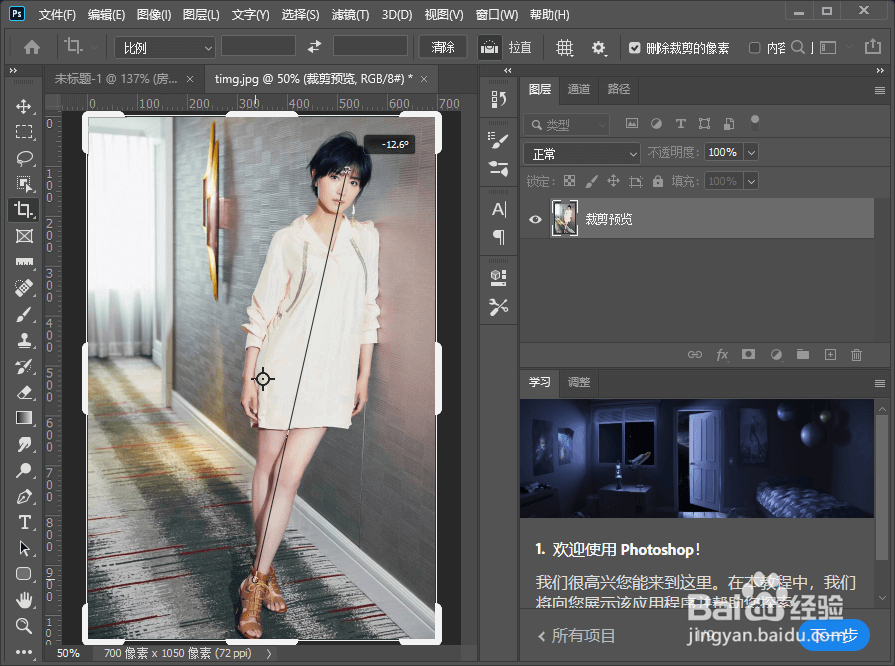Open the History panel icon
895x666 pixels.
[498, 99]
